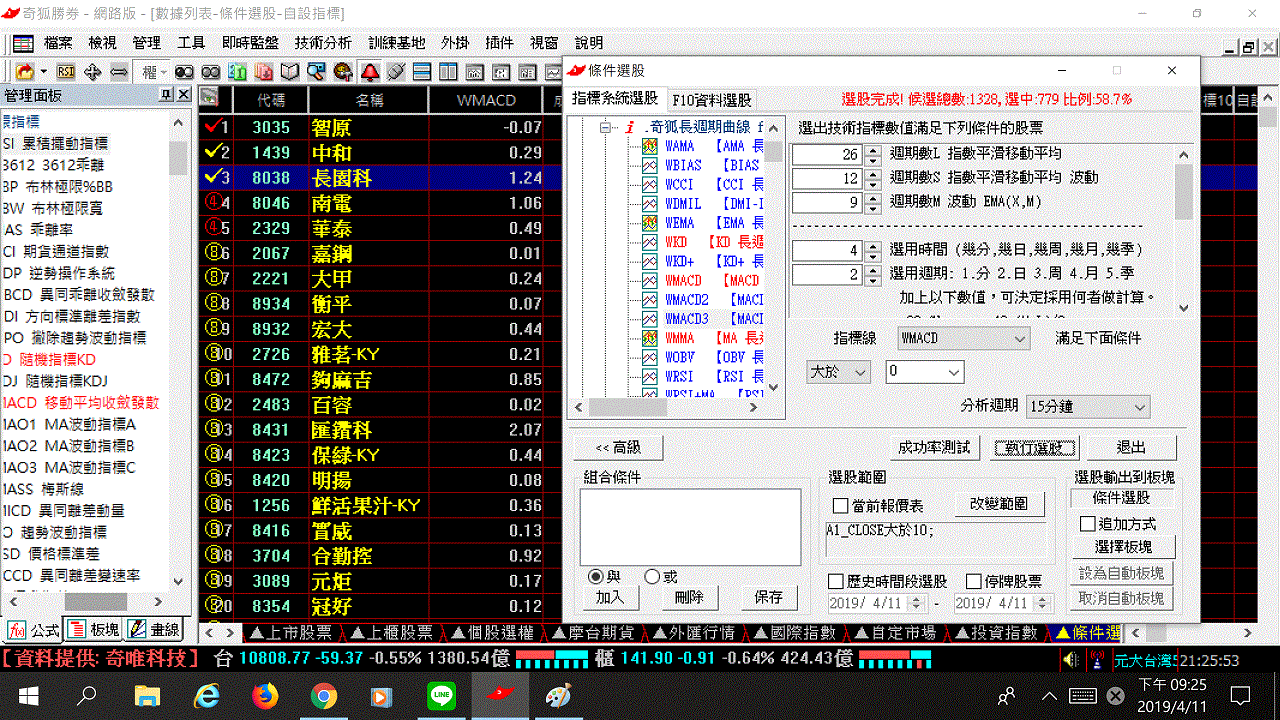Click the WAMA indicator icon in tree
Screen dimensions: 1280x720
coord(649,146)
